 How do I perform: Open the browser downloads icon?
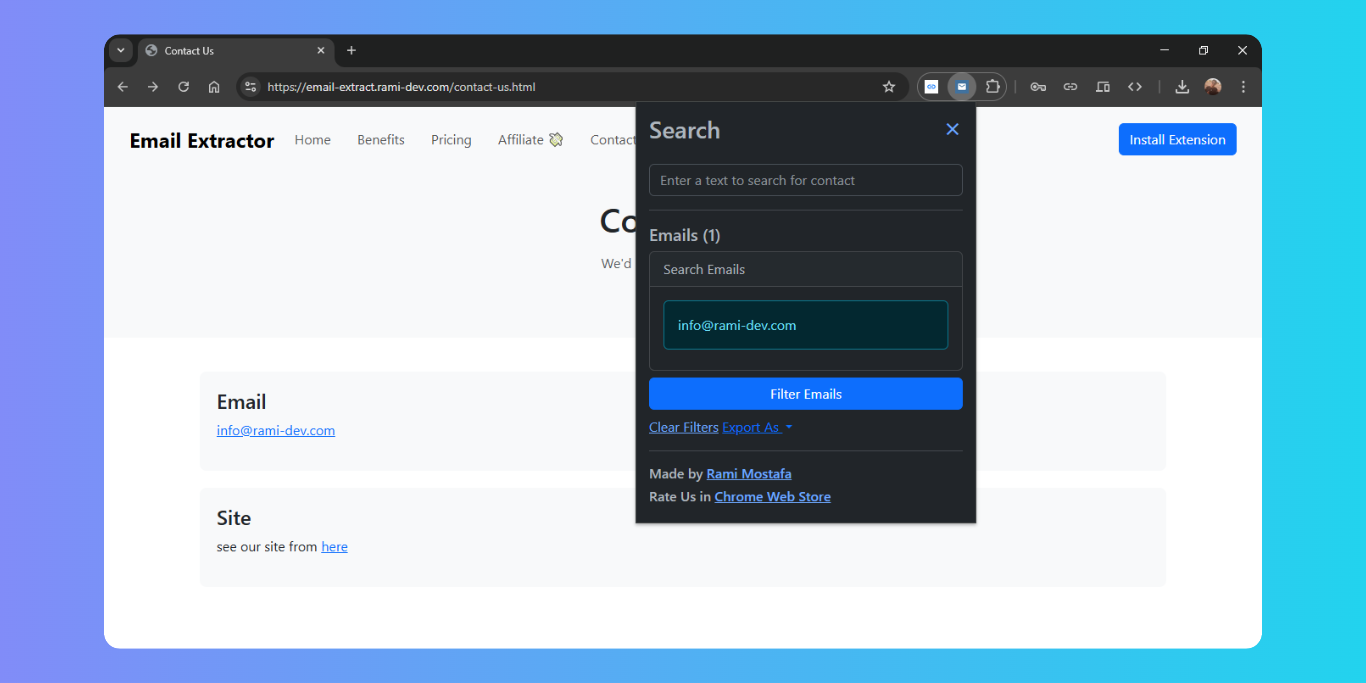[1182, 87]
